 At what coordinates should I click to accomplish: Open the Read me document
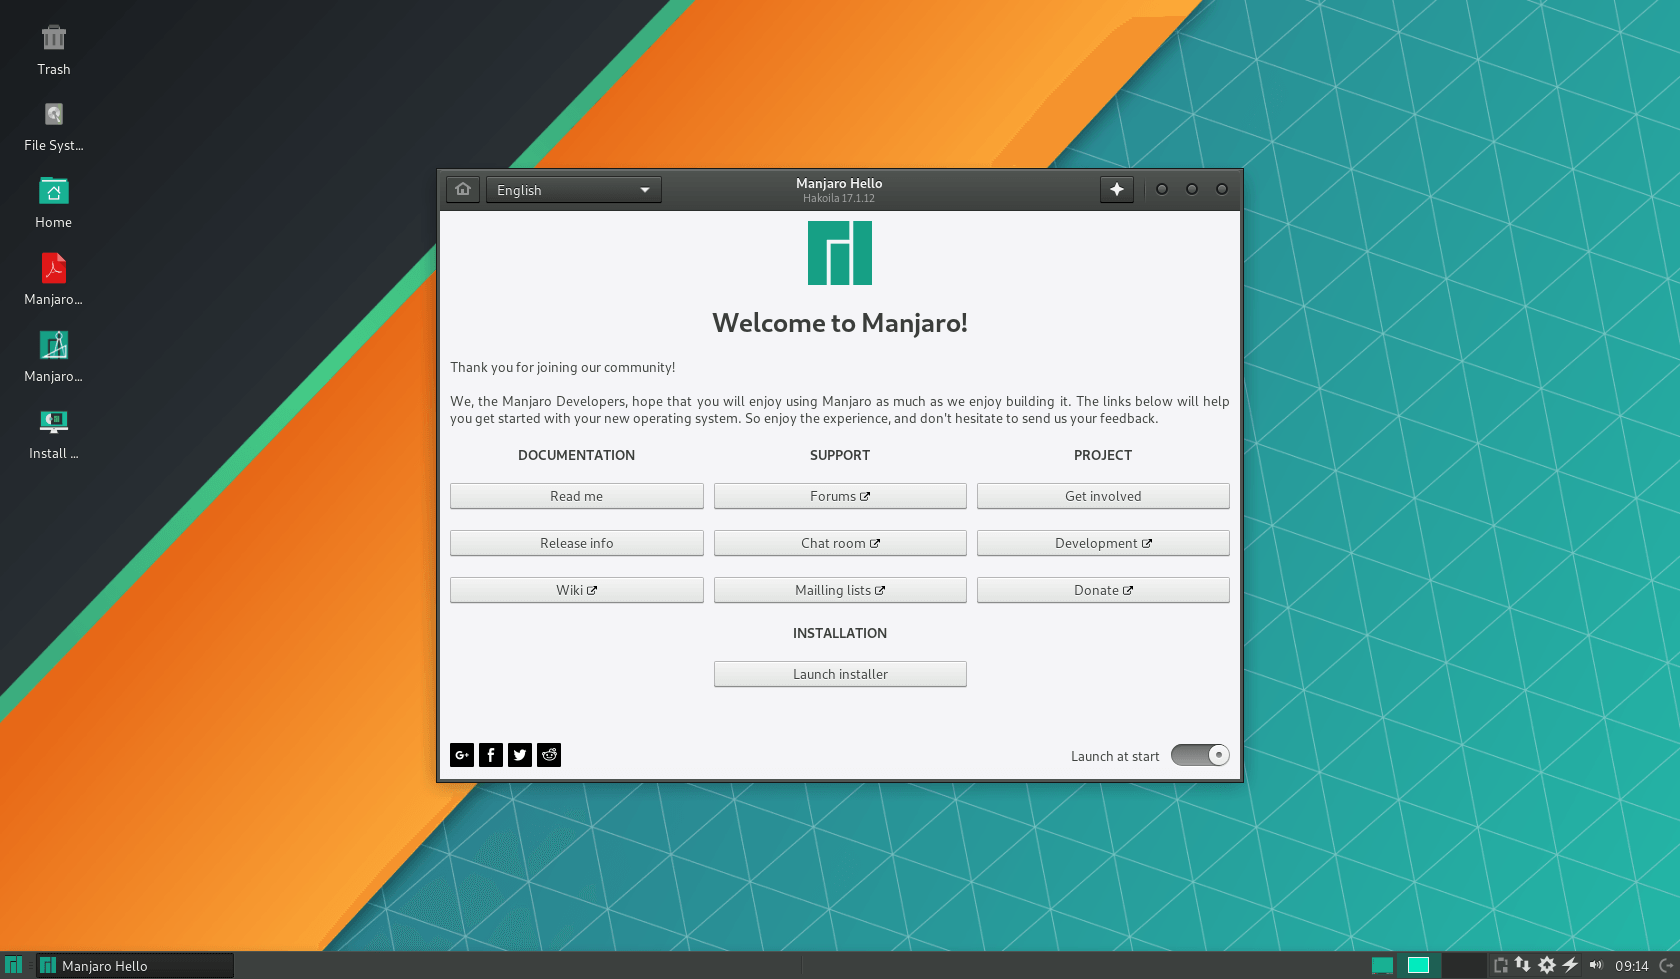[x=576, y=496]
